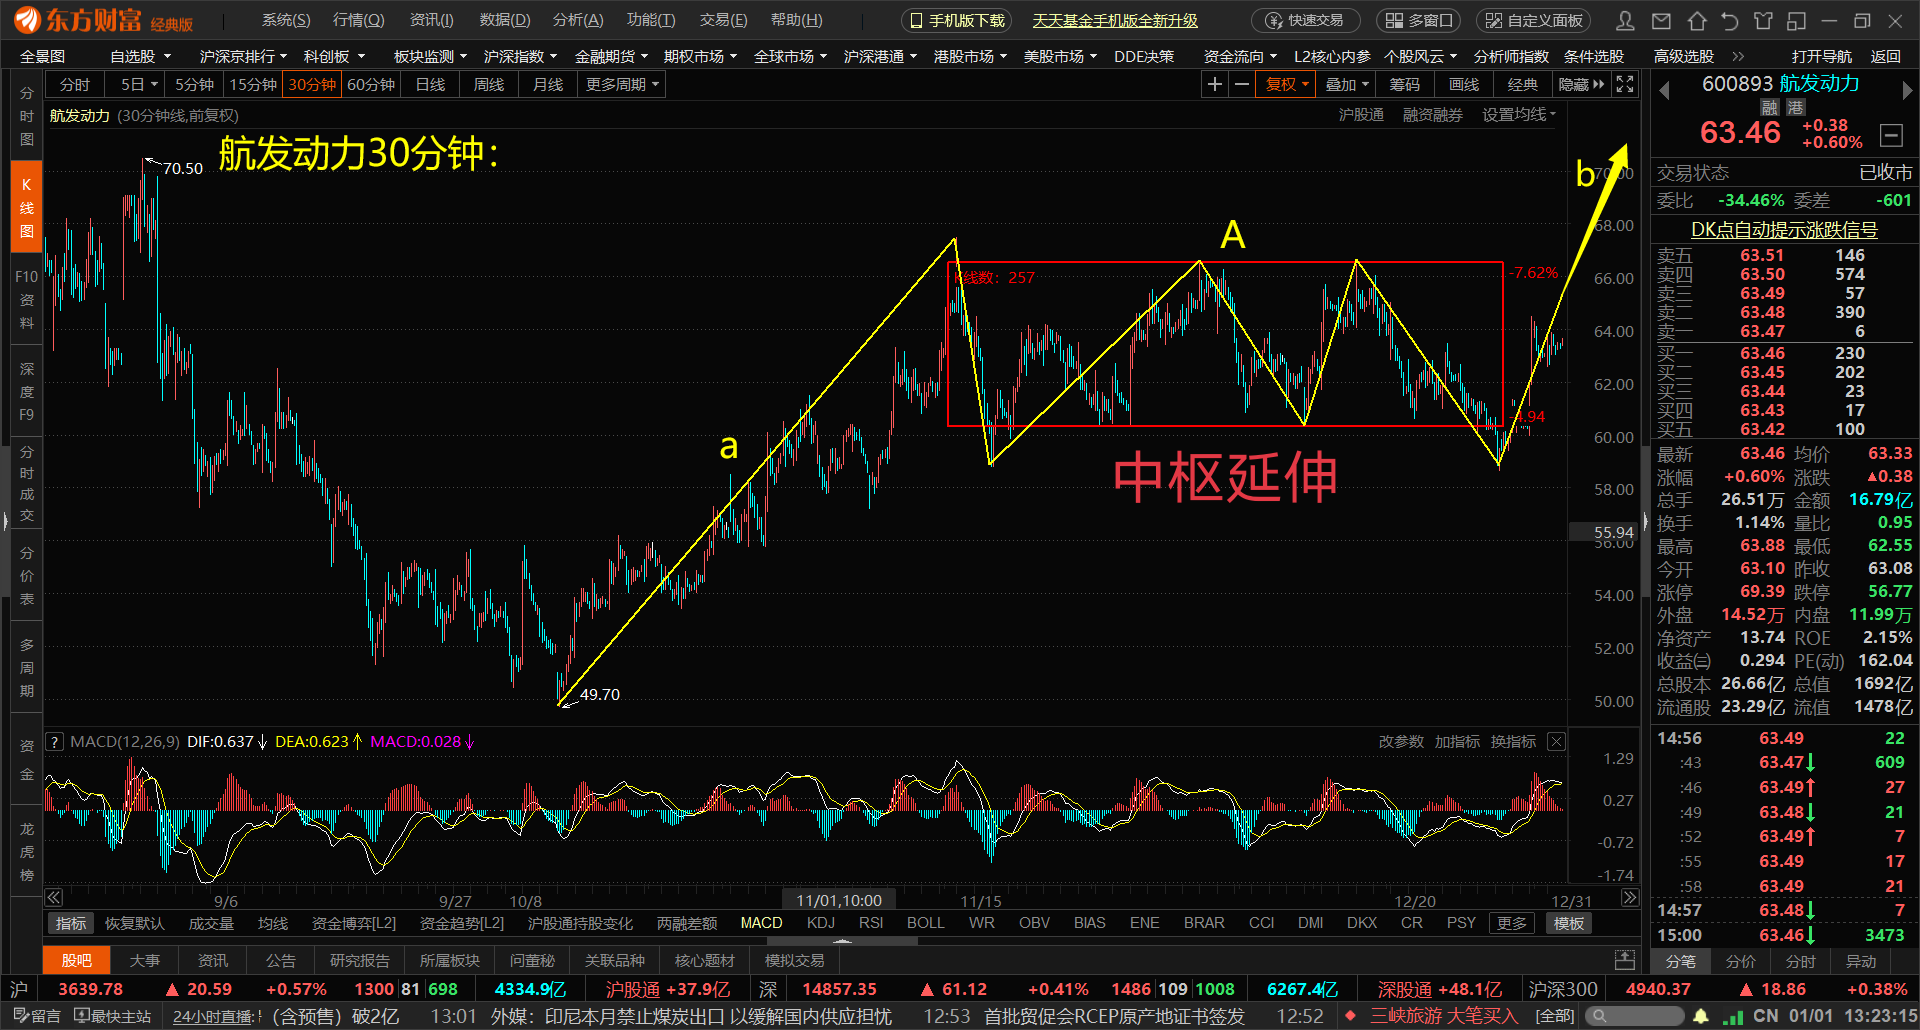Open the 分析(A) menu
1920x1030 pixels.
click(578, 20)
